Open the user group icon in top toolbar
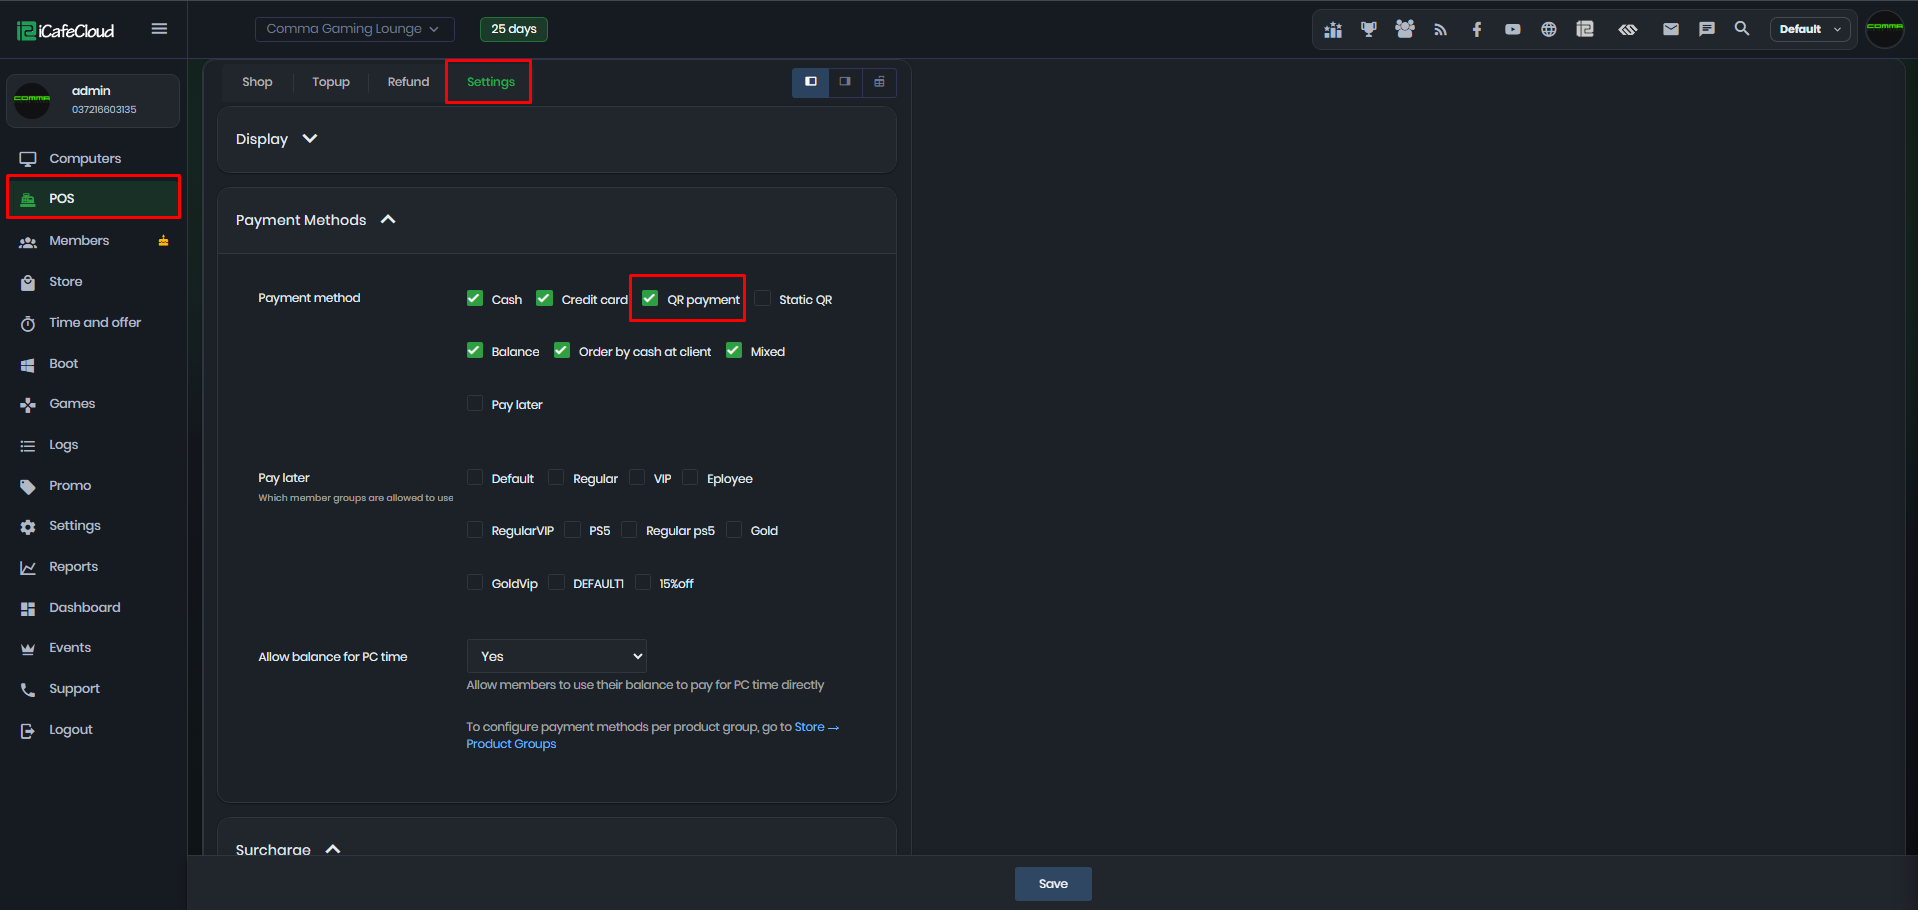The height and width of the screenshot is (910, 1918). tap(1405, 29)
